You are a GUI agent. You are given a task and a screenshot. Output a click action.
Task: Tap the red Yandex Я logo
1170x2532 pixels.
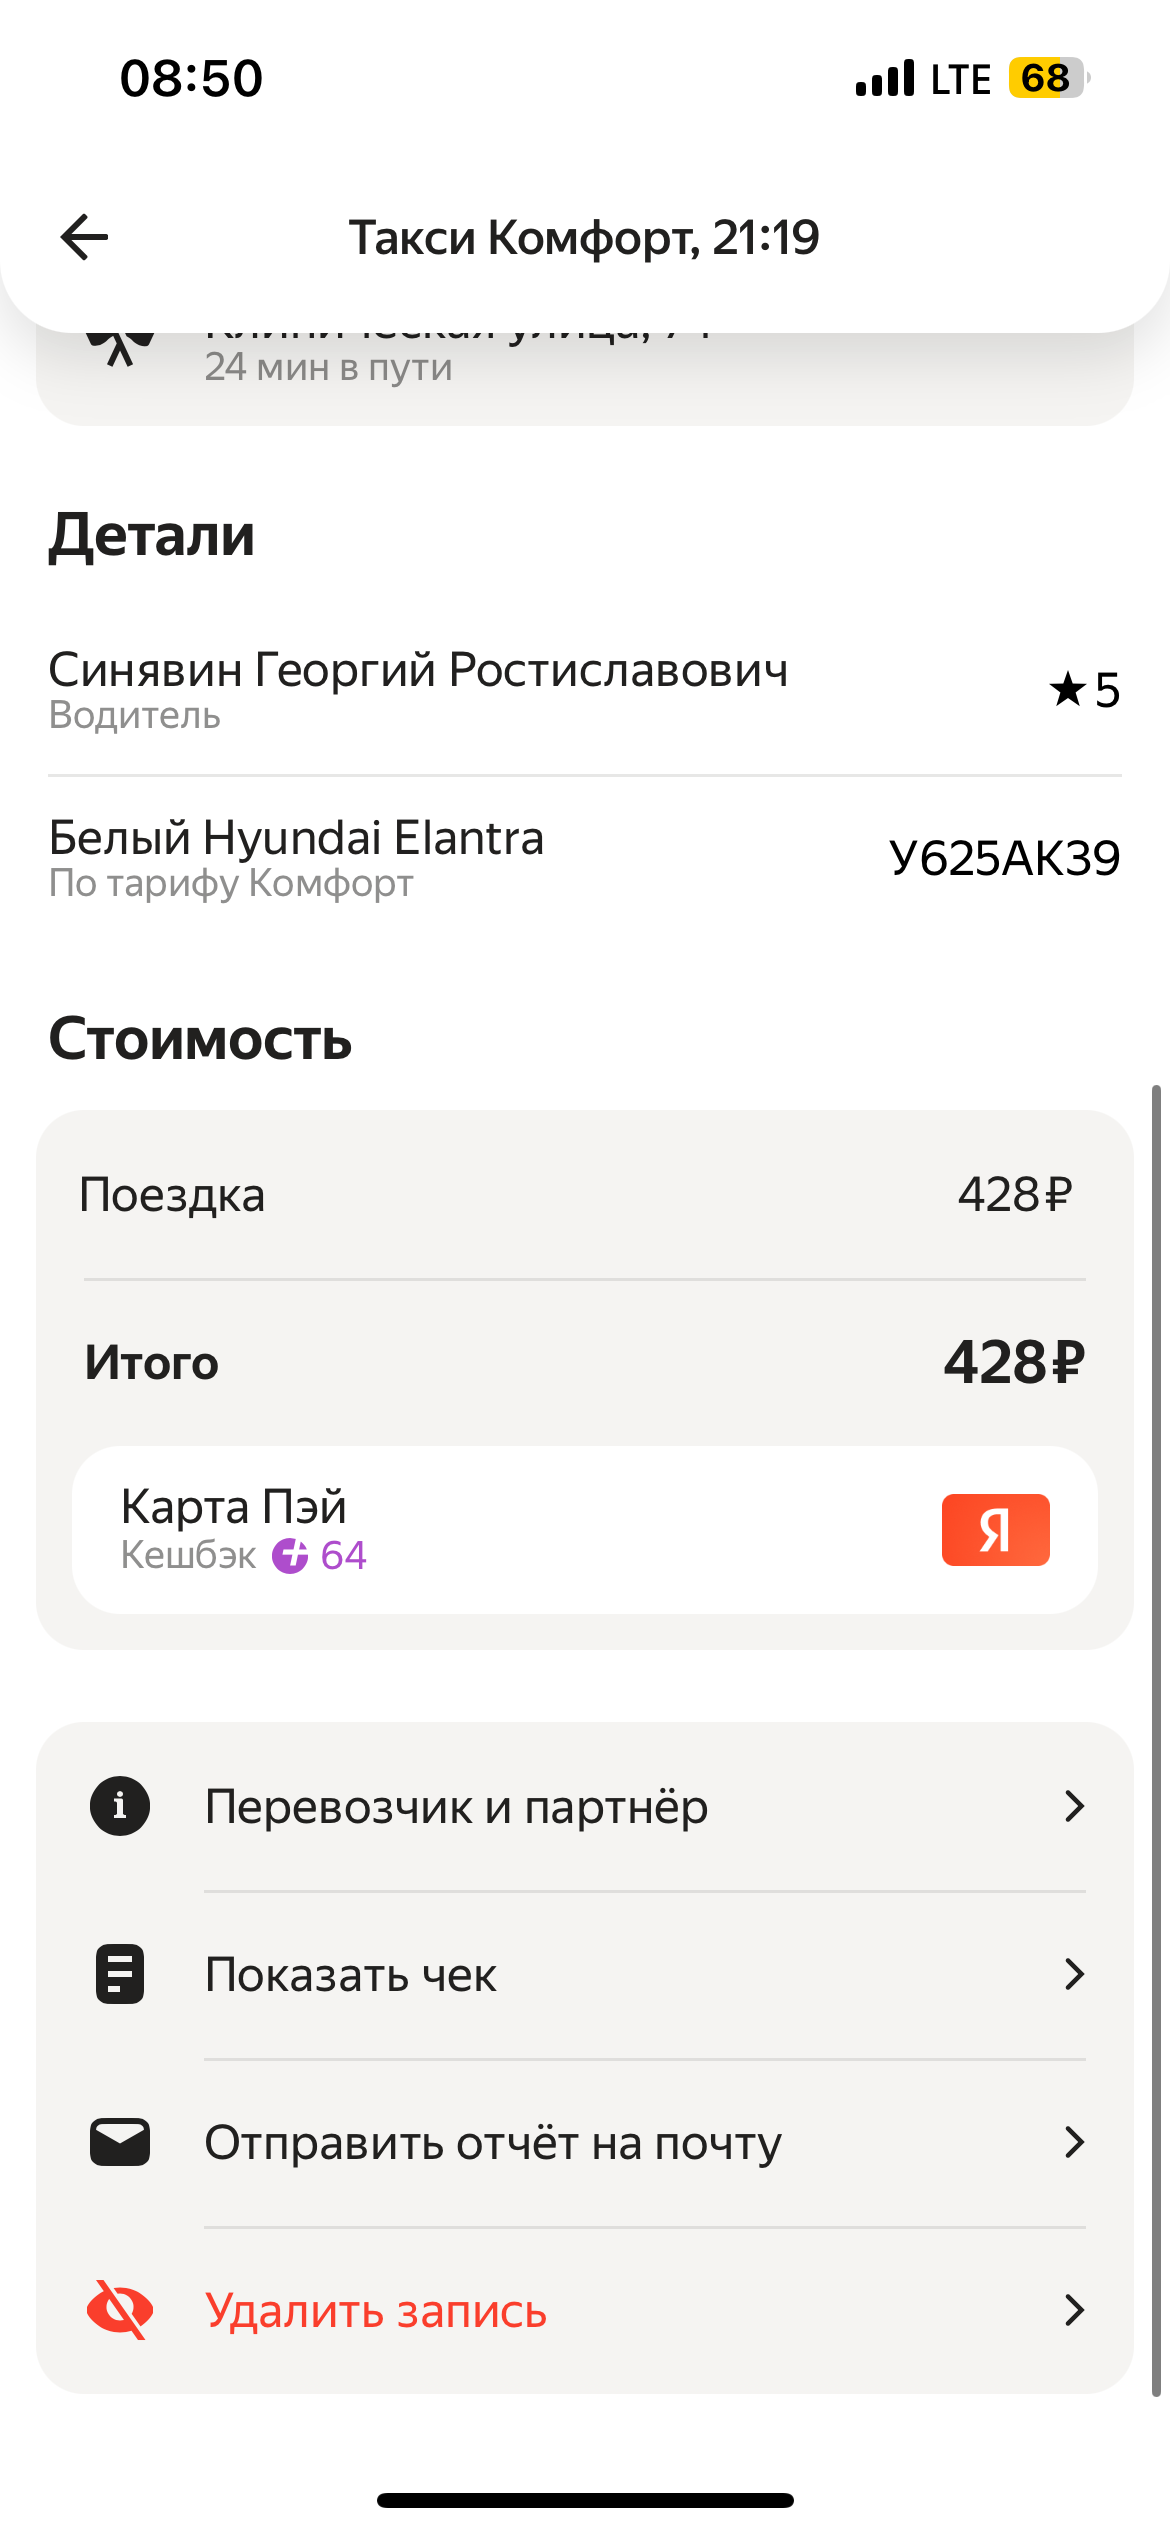pos(996,1530)
